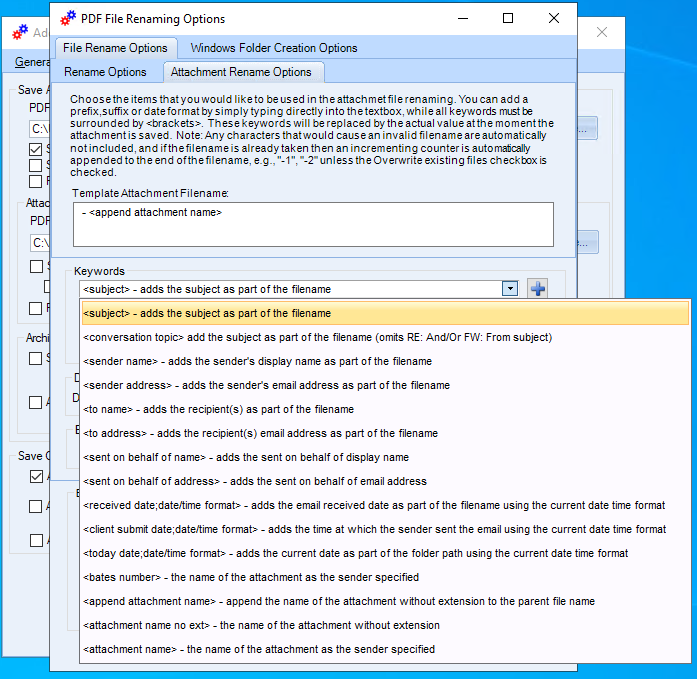Choose <client submit date;date/time format> entry
This screenshot has height=679, width=697.
pyautogui.click(x=385, y=529)
